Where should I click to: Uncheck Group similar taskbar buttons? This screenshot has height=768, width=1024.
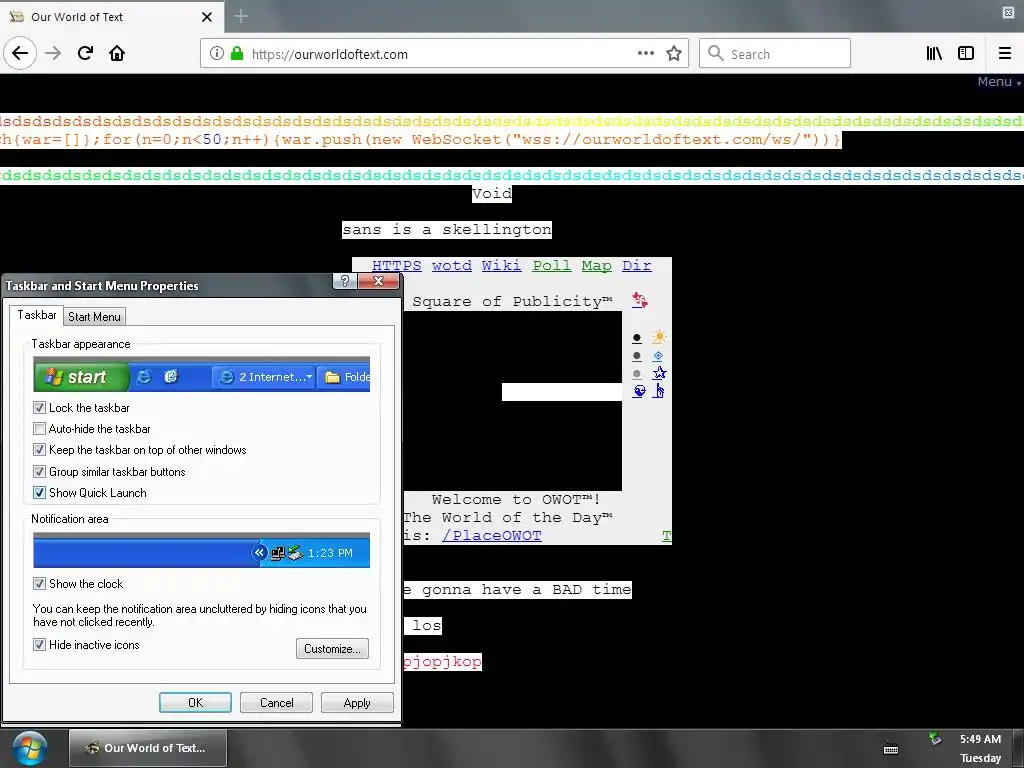point(39,472)
